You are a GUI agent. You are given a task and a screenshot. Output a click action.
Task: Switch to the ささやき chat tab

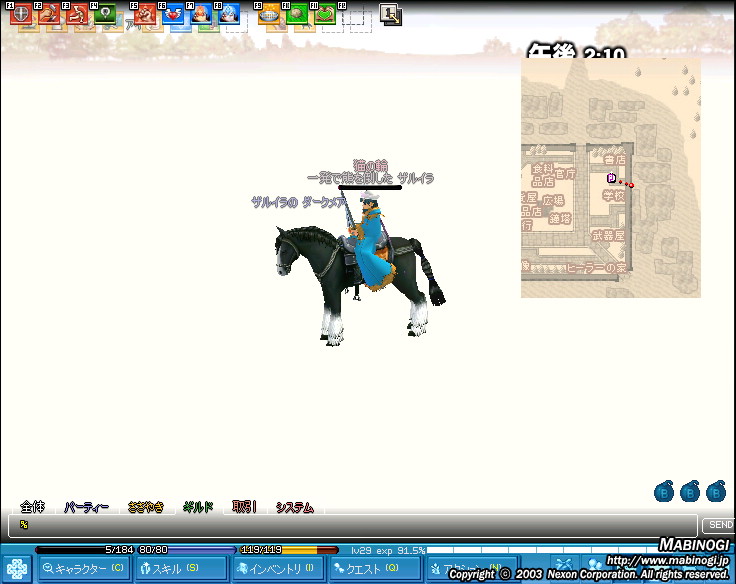pos(146,507)
